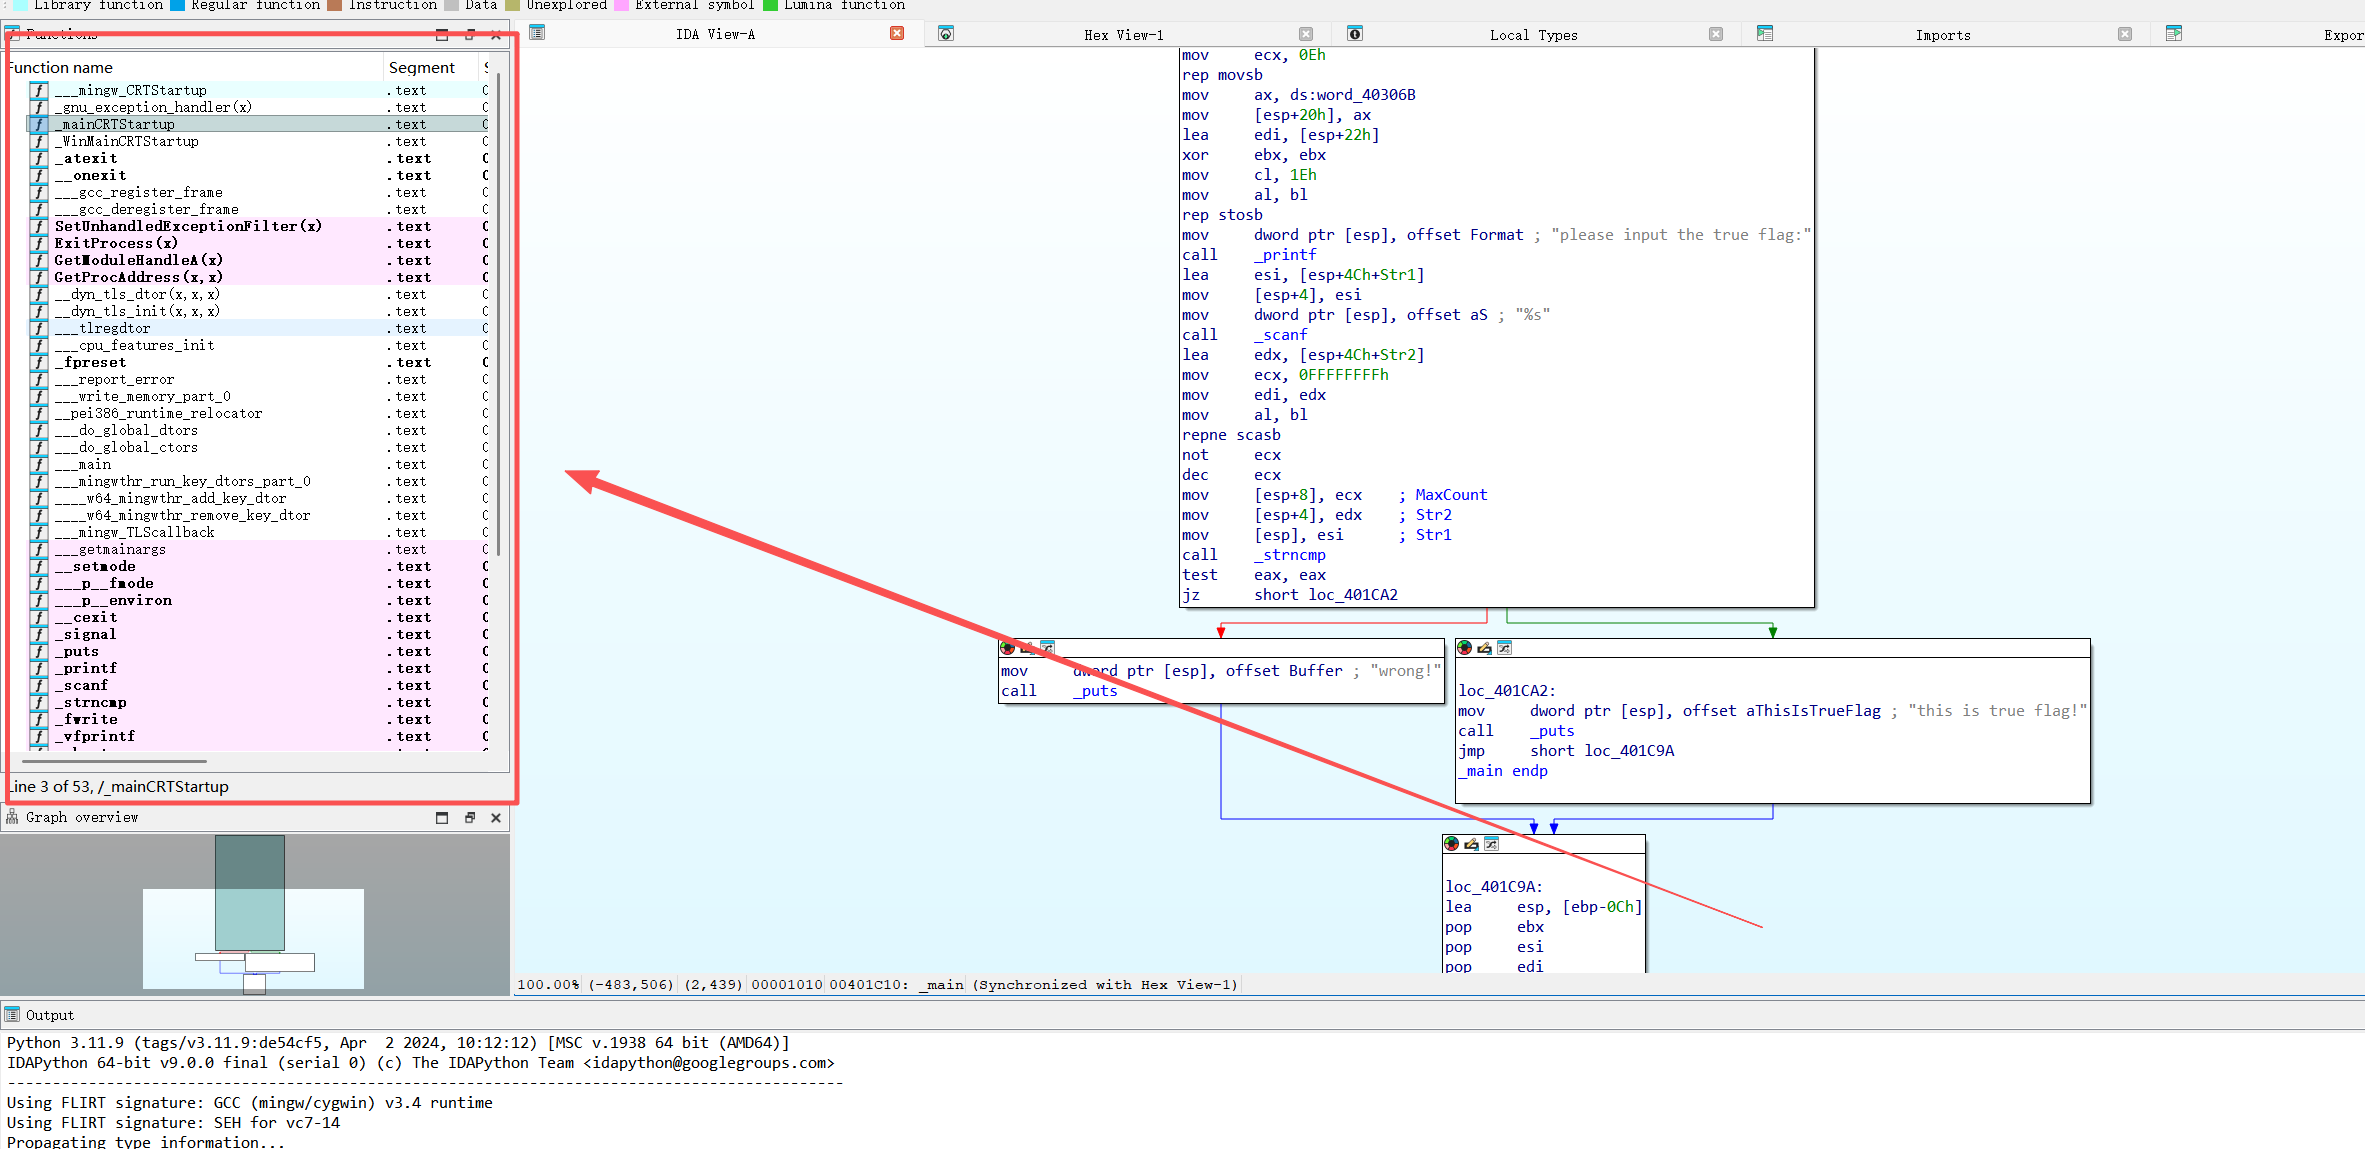Switch to the Hex View-1 tab

coord(1123,35)
